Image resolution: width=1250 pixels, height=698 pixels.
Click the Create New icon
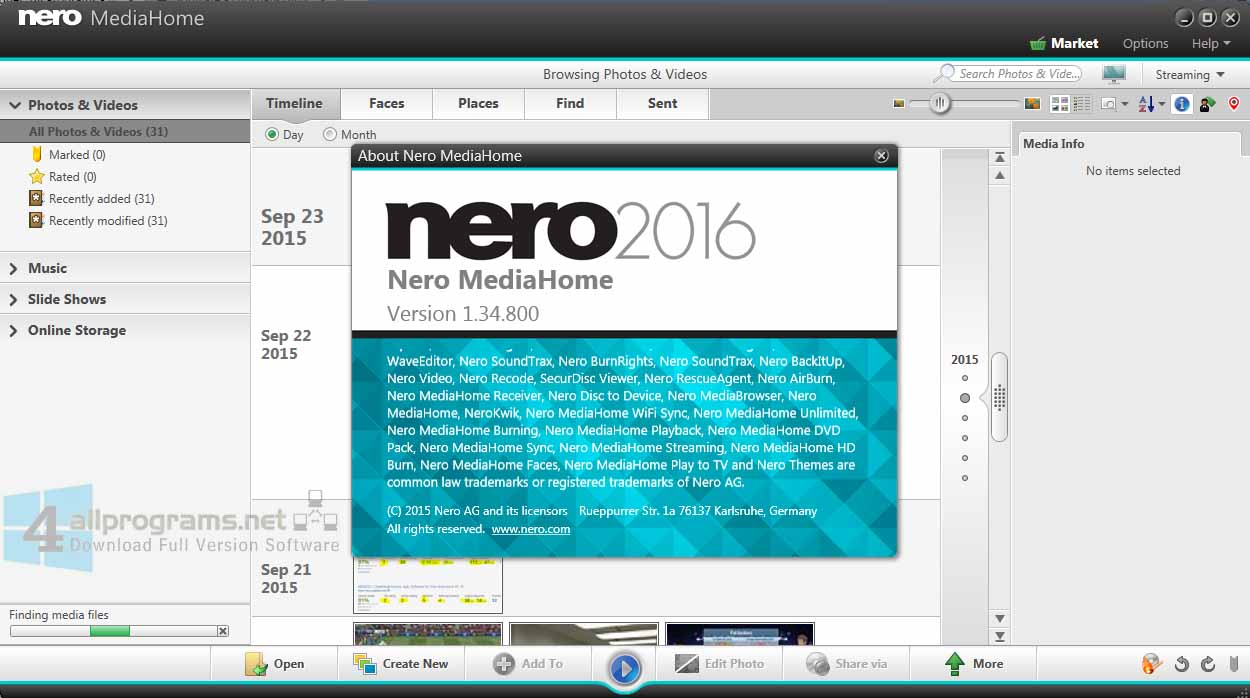tap(365, 664)
